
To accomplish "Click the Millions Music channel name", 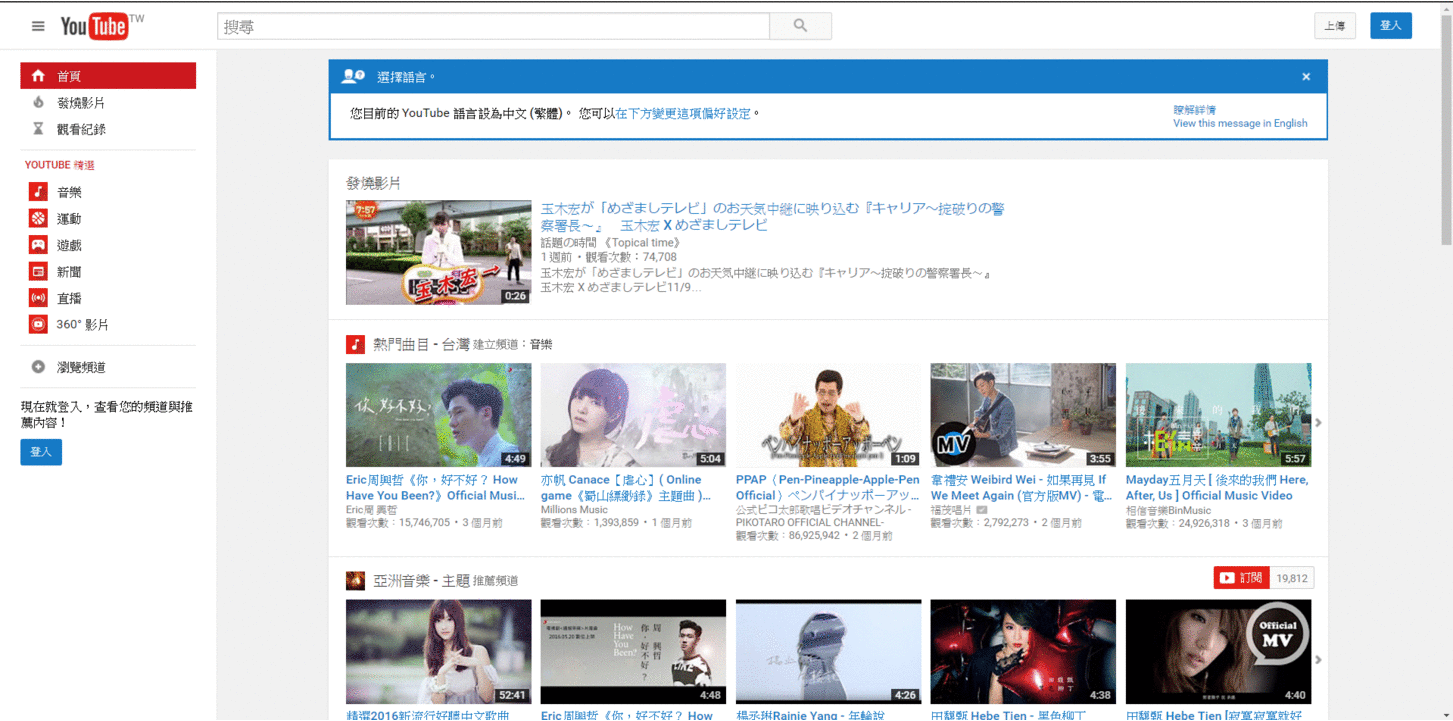I will pos(574,510).
